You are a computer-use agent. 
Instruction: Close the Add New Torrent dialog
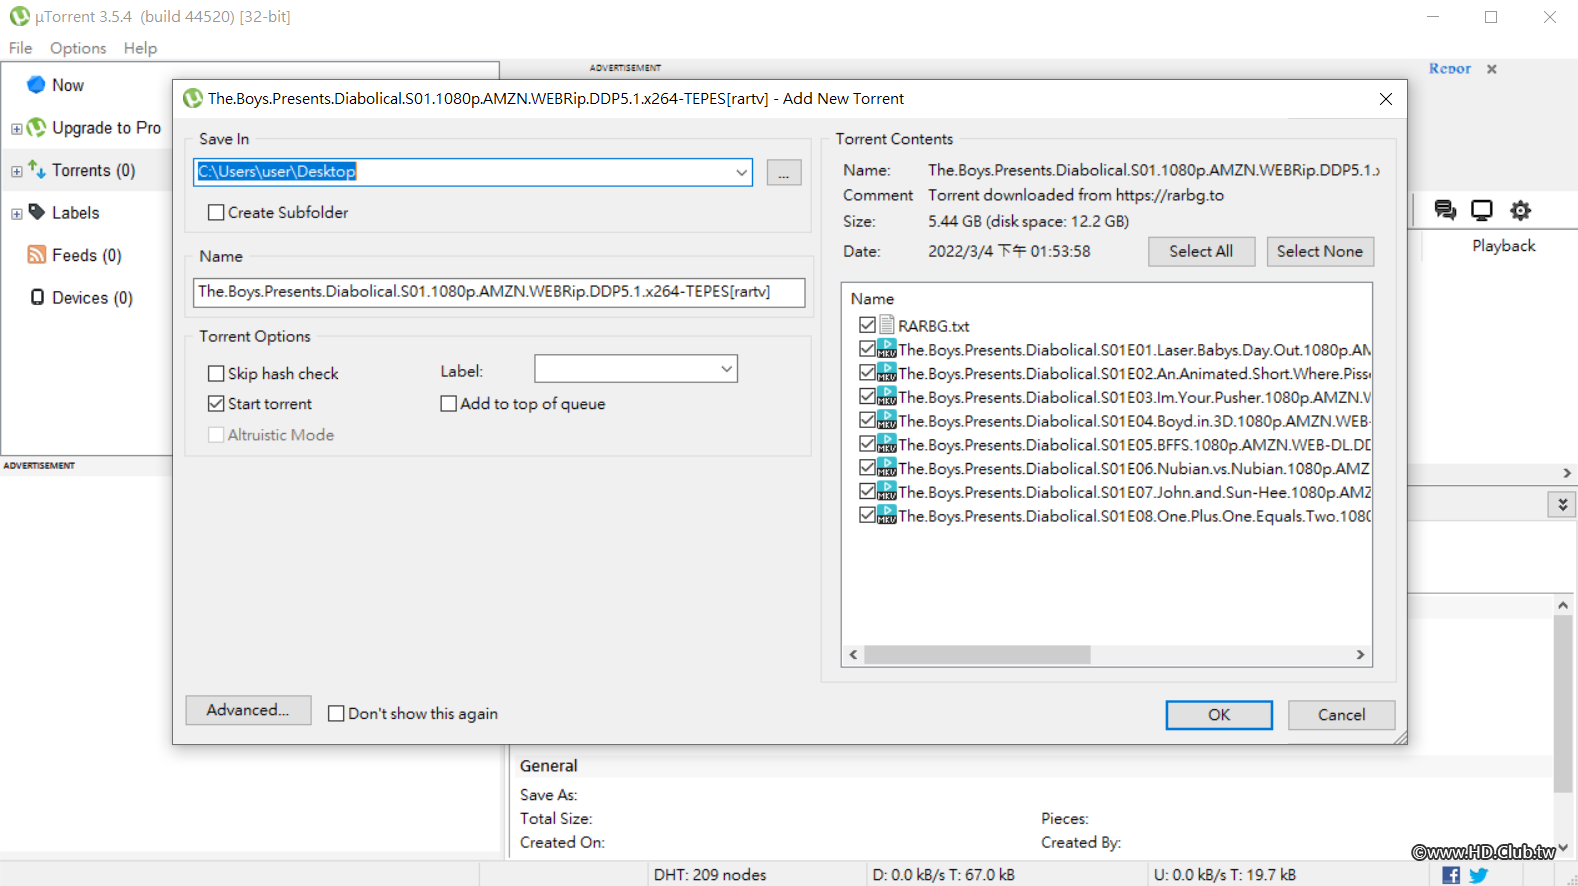pyautogui.click(x=1386, y=99)
